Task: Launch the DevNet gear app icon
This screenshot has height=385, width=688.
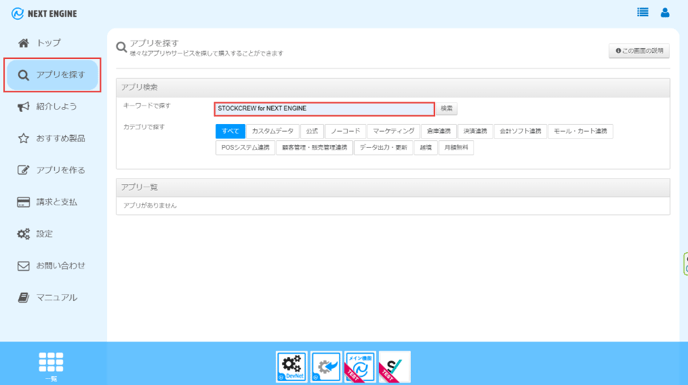Action: pyautogui.click(x=292, y=367)
